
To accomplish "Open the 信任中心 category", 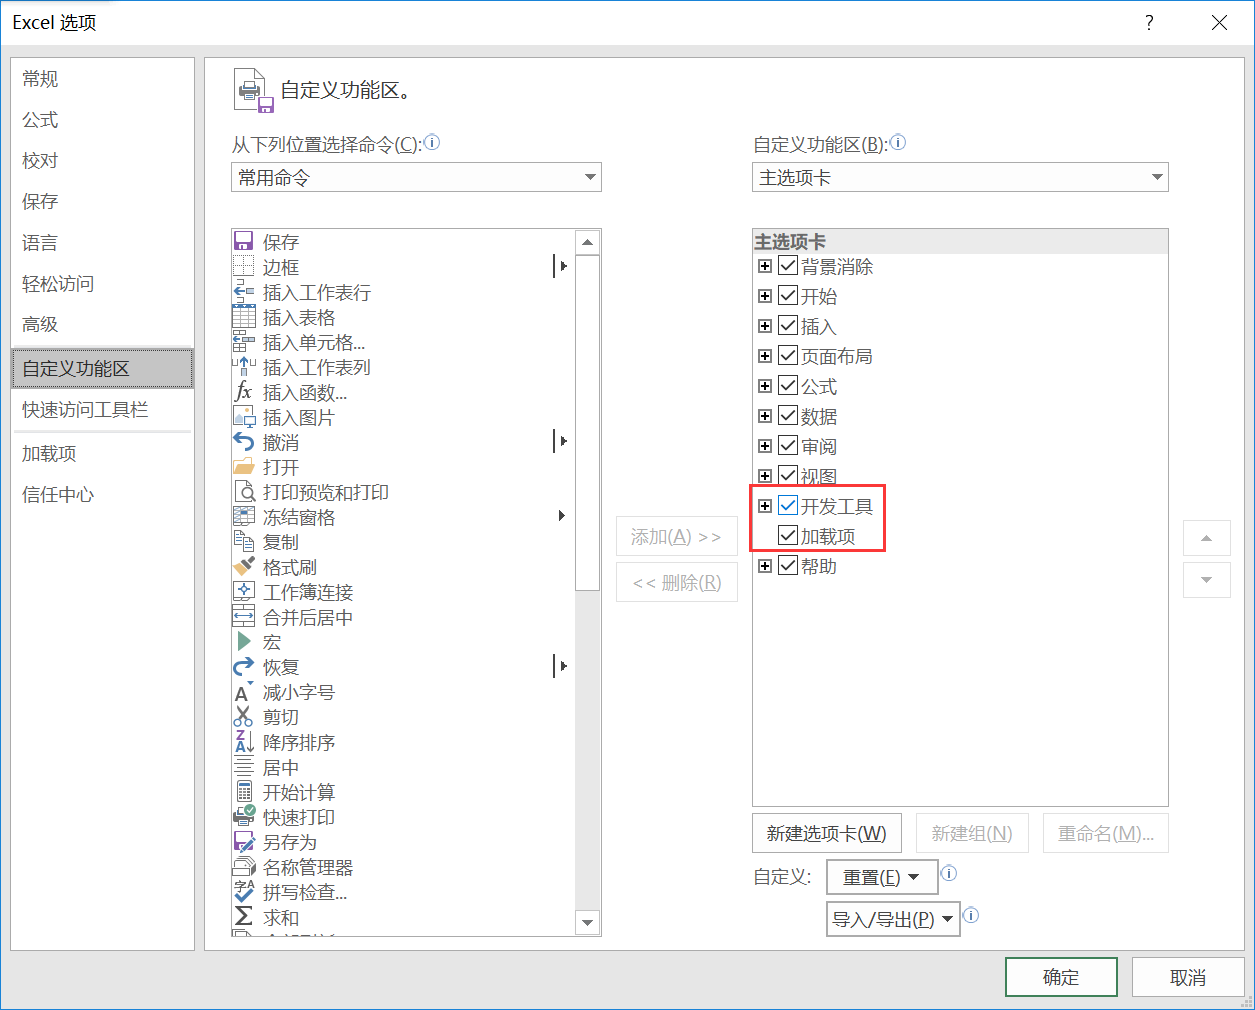I will [102, 494].
